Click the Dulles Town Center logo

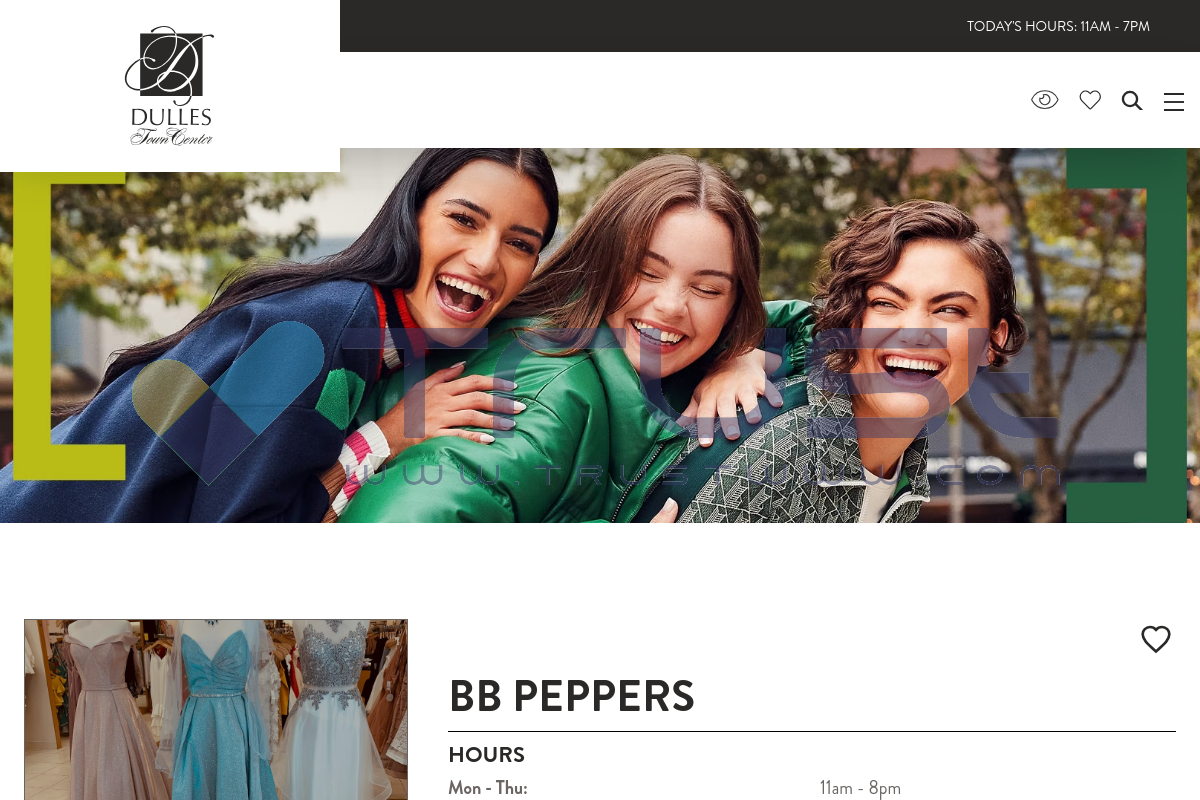pos(170,86)
